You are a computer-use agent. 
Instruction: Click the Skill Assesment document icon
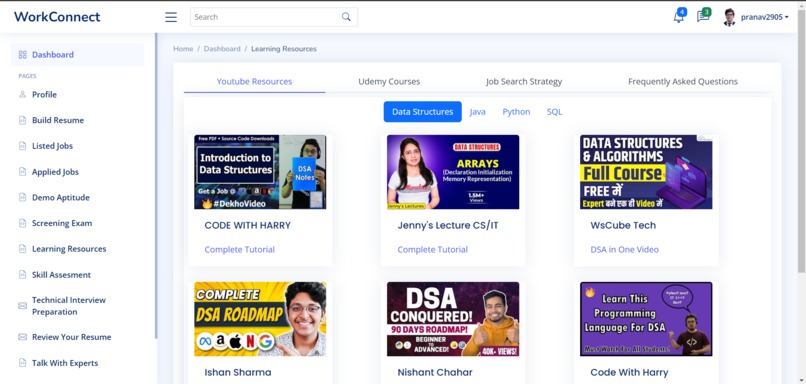(x=22, y=275)
